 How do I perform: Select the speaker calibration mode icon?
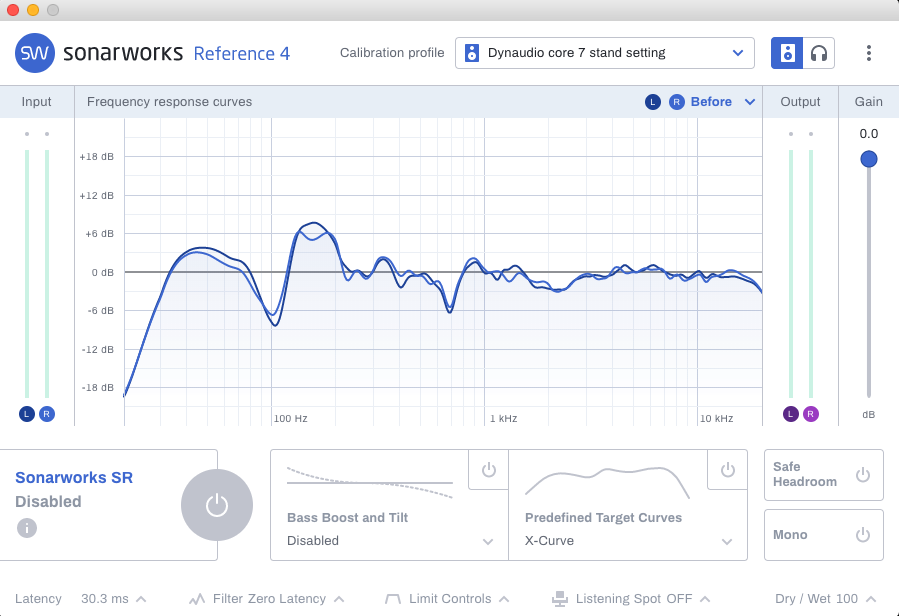click(x=787, y=53)
